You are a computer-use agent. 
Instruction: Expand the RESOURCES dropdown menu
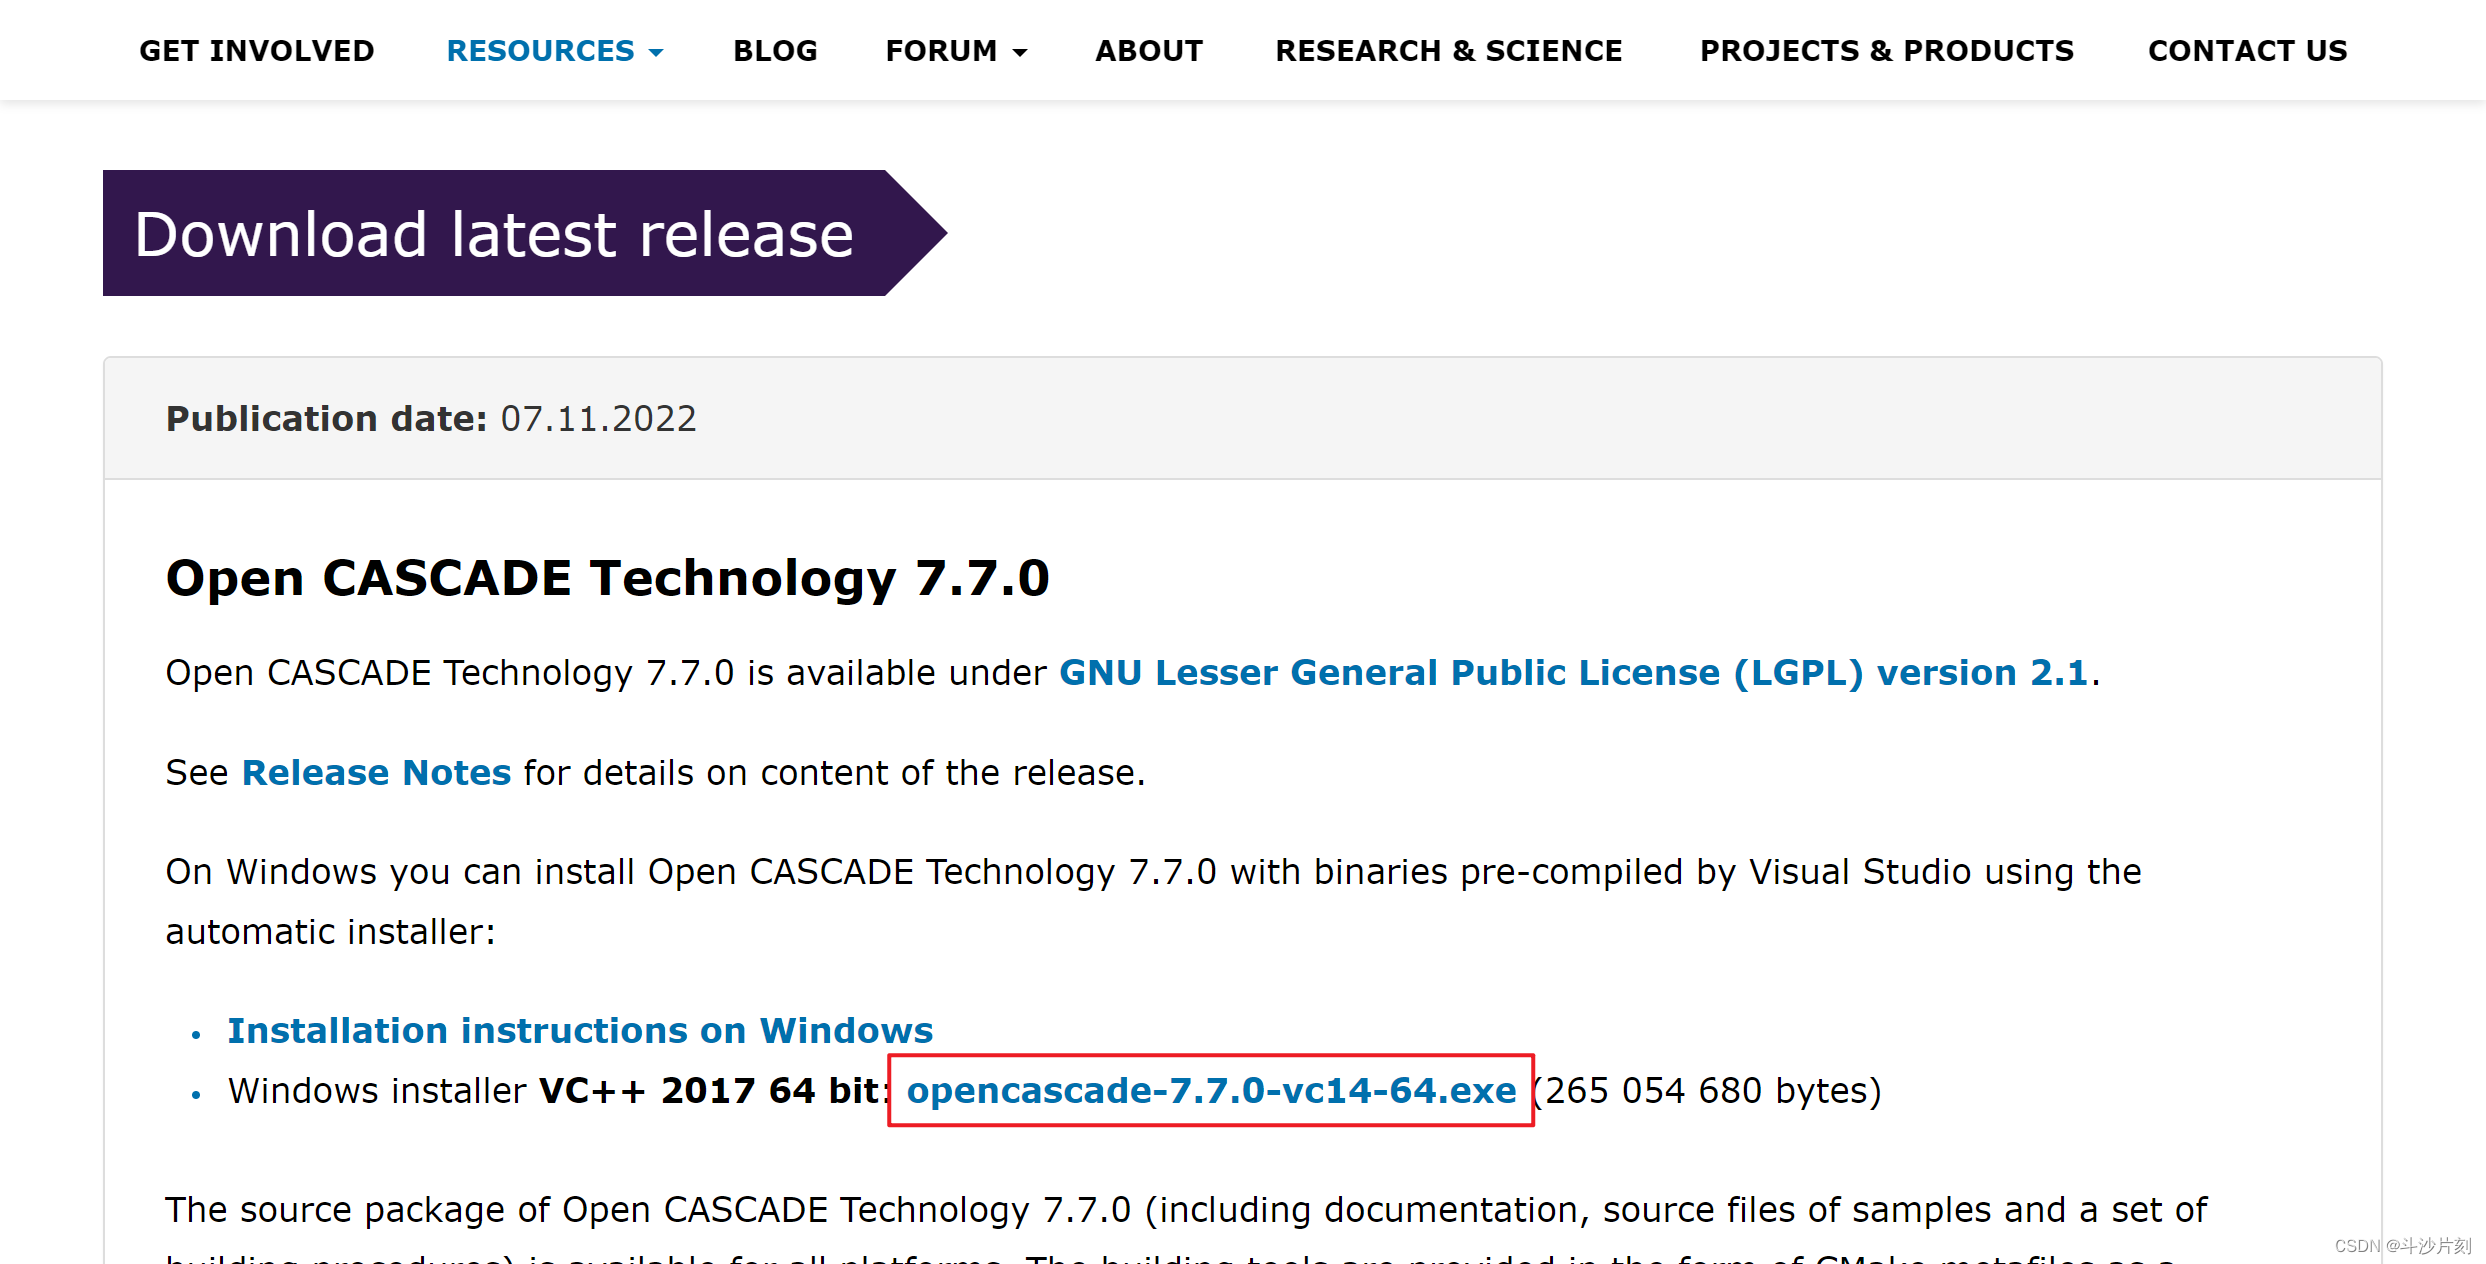point(540,51)
